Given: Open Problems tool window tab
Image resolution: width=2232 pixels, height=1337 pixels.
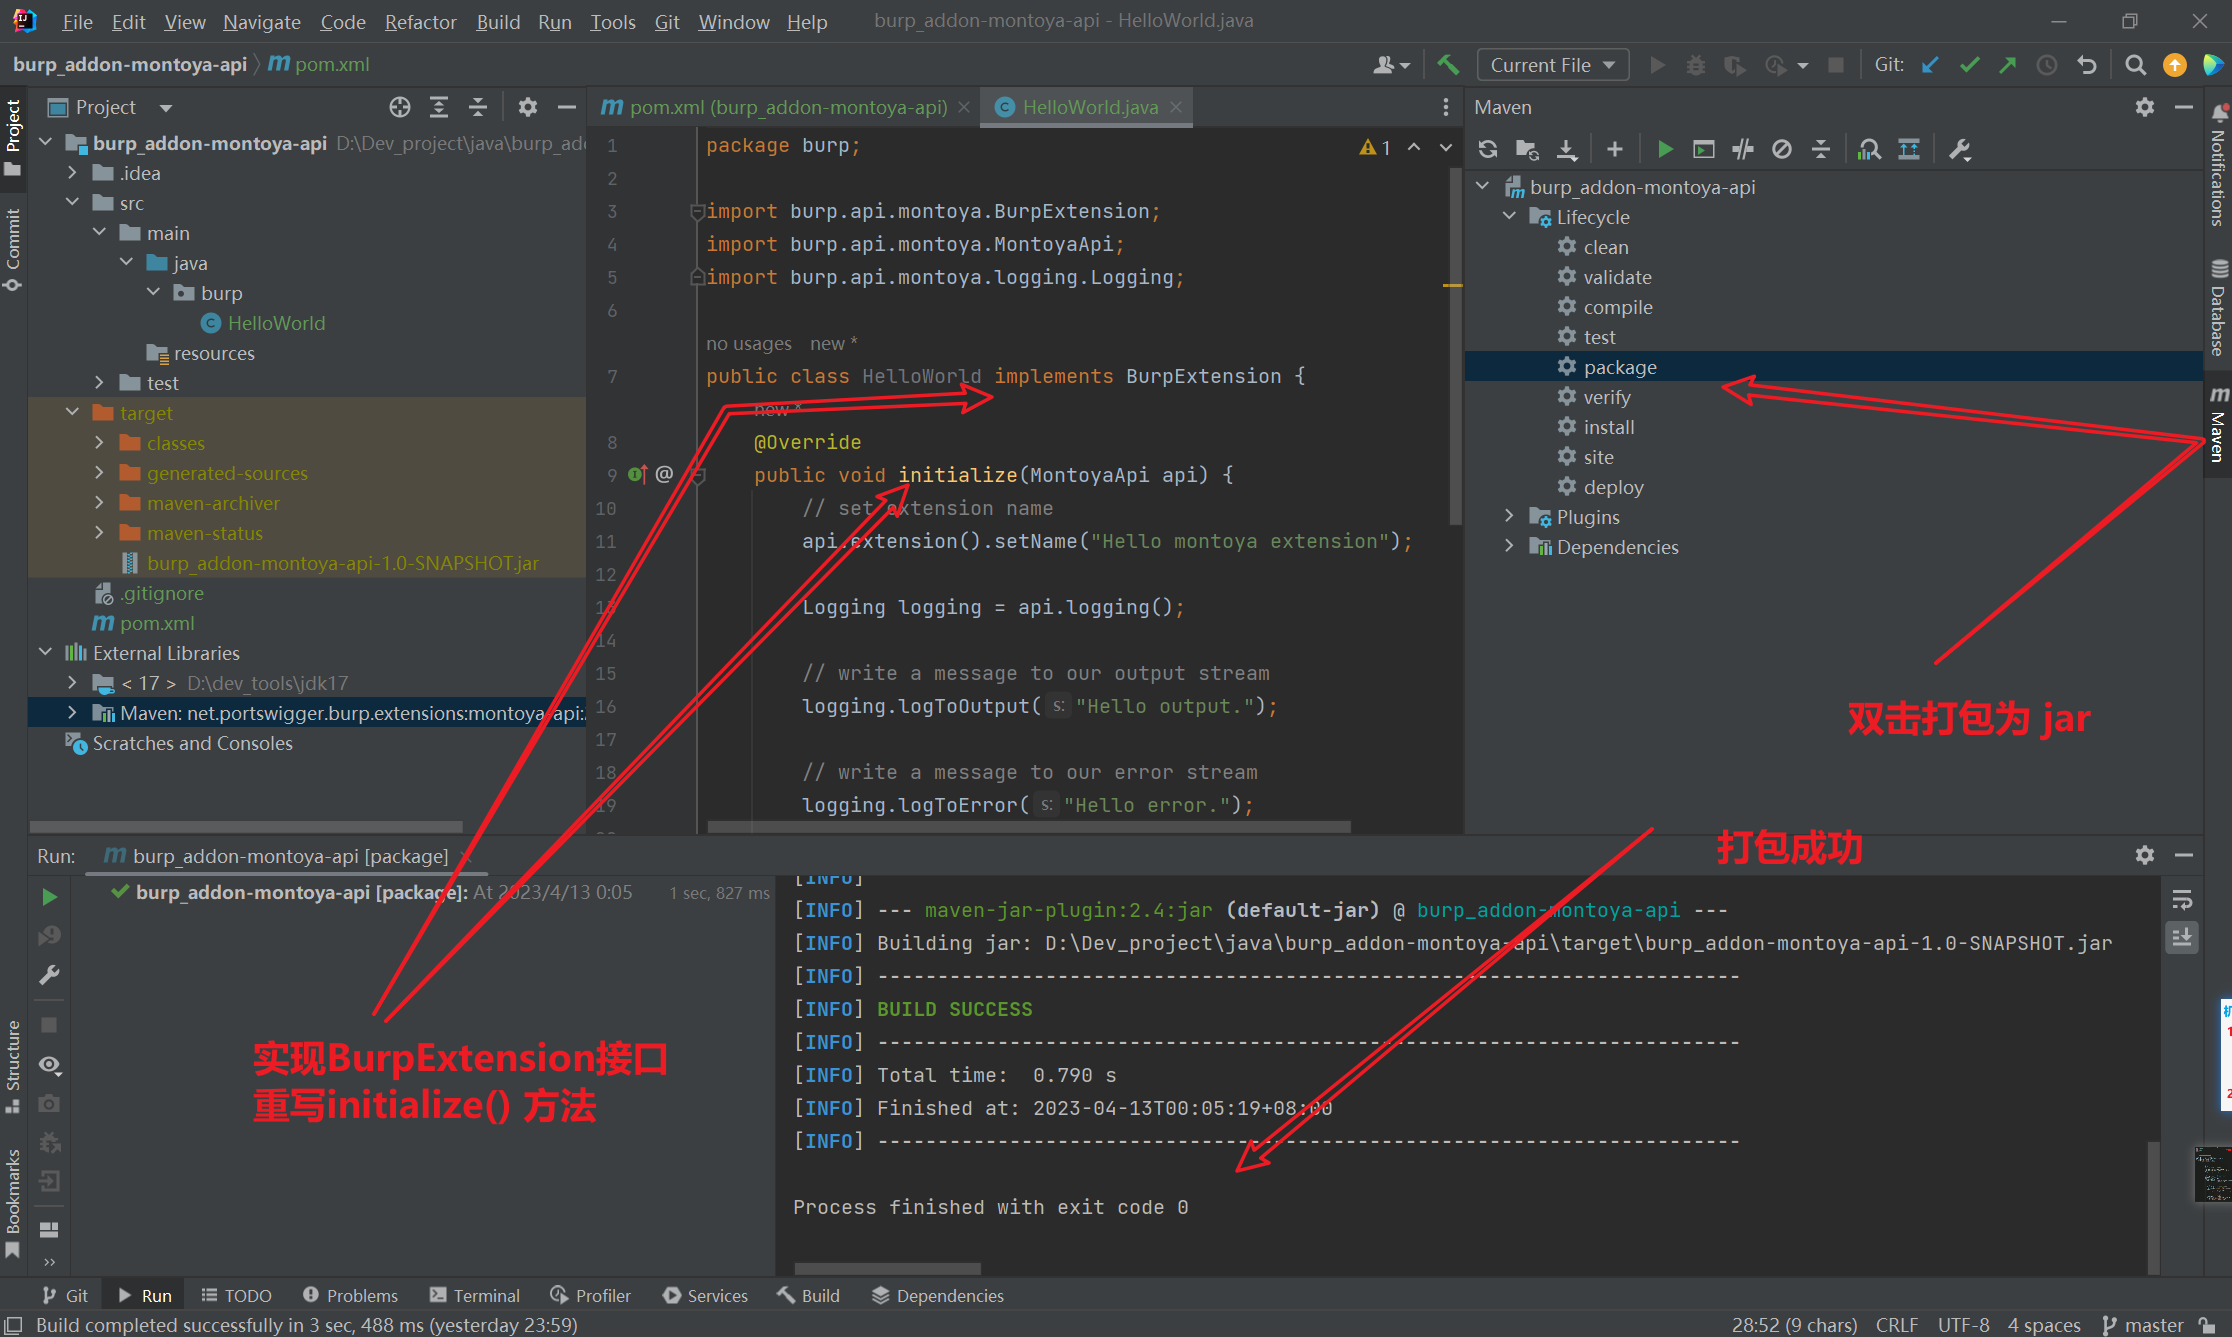Looking at the screenshot, I should (x=350, y=1295).
